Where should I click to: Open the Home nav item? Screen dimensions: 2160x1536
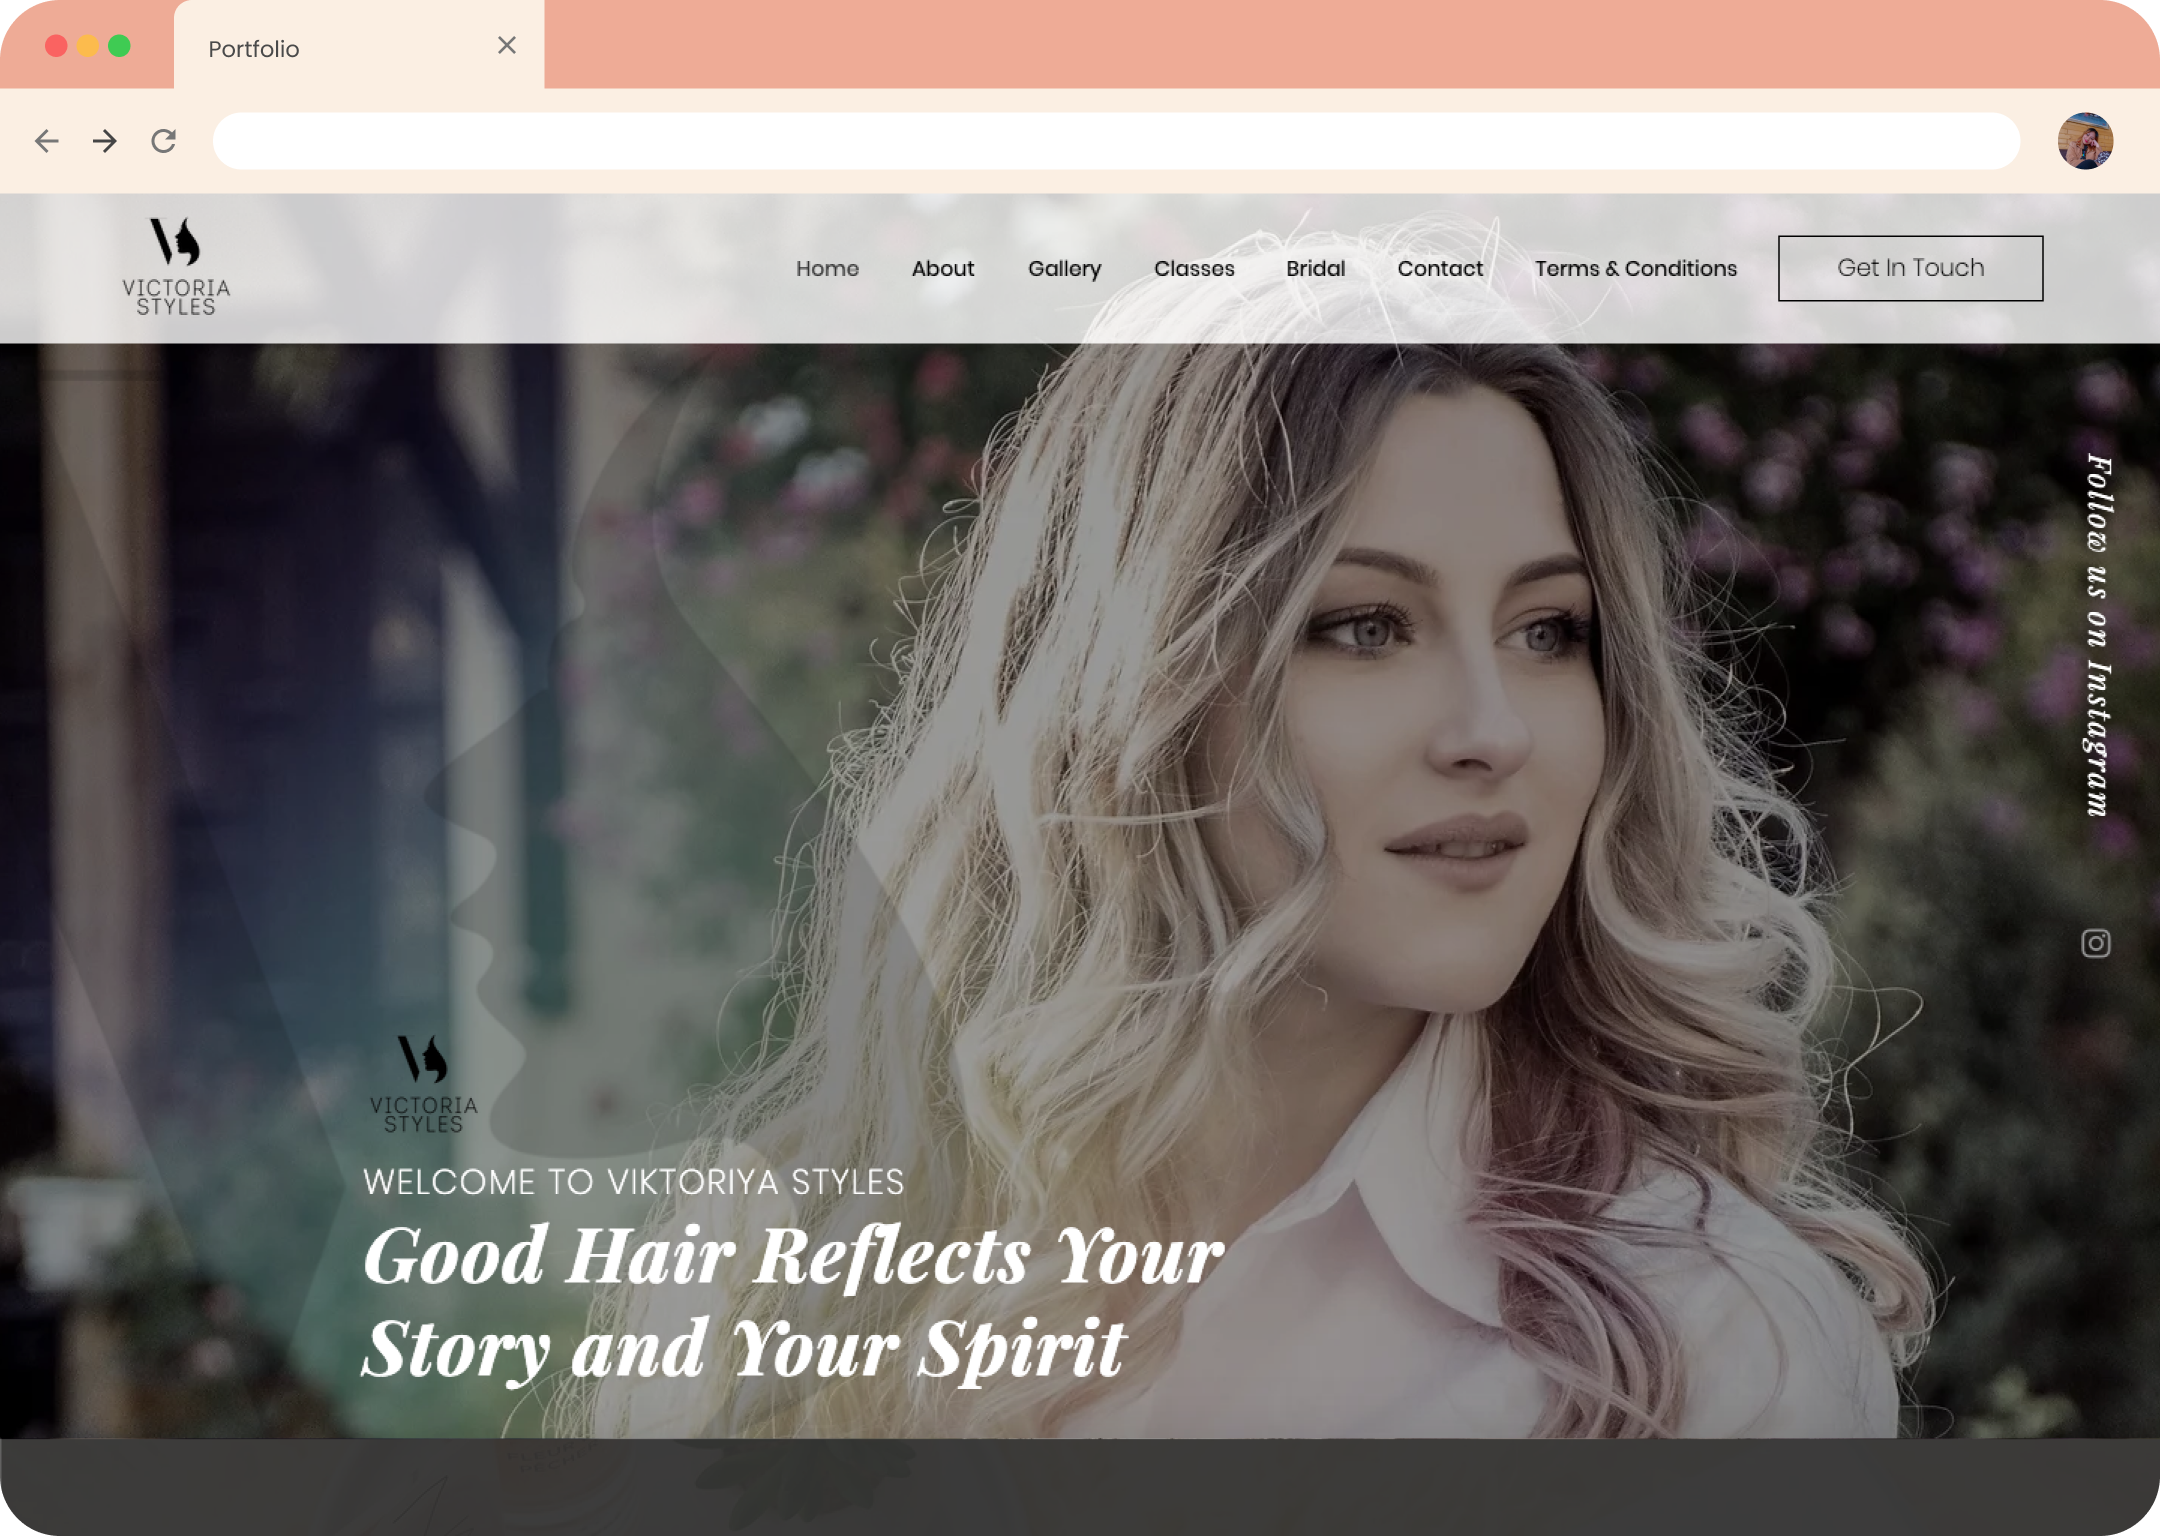[827, 268]
